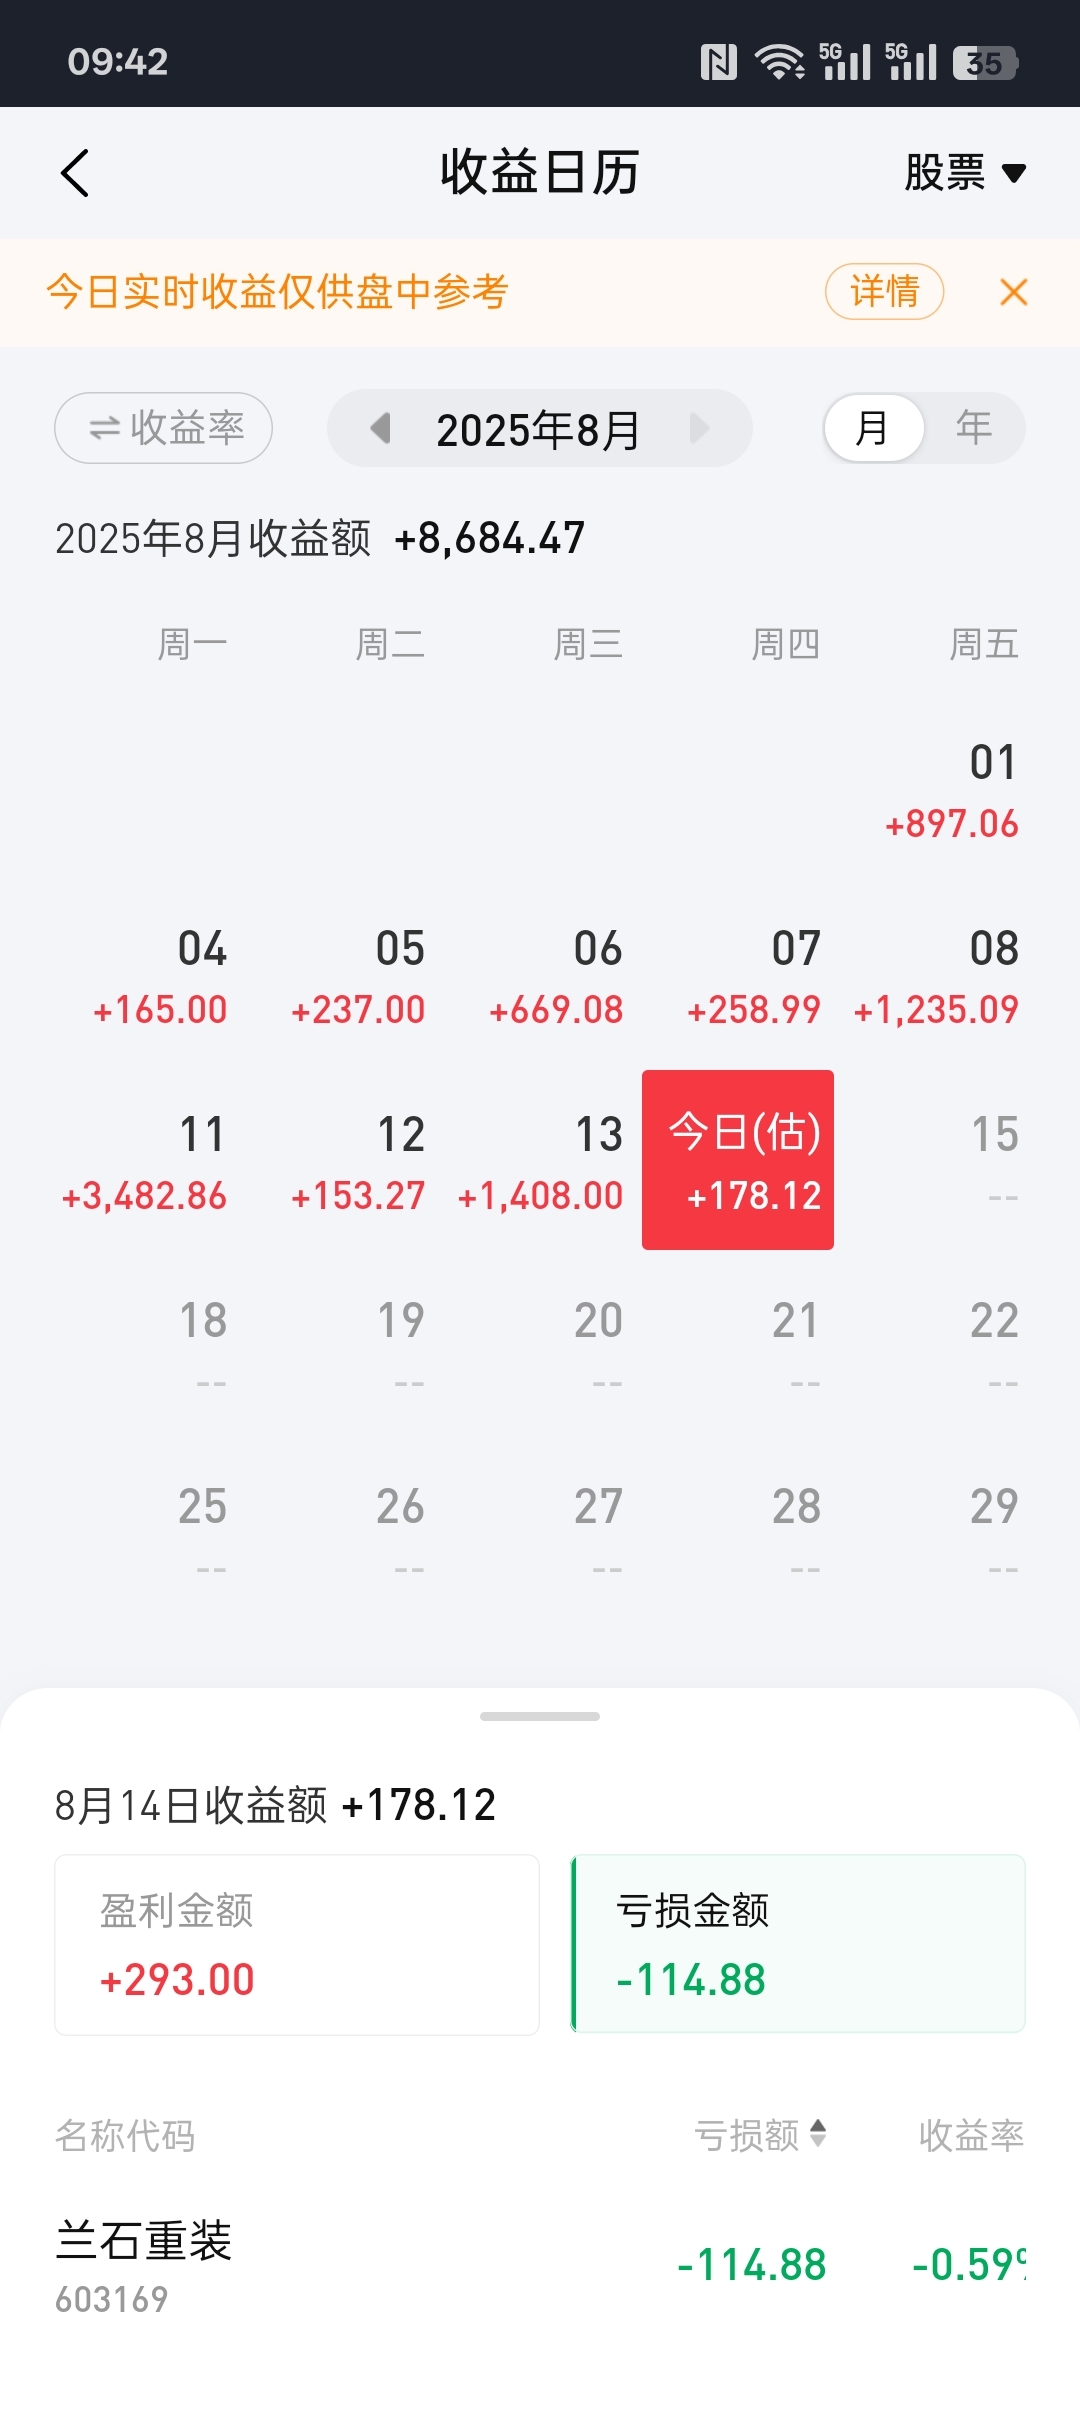Tap the NFC status icon
This screenshot has height=2412, width=1080.
point(718,62)
